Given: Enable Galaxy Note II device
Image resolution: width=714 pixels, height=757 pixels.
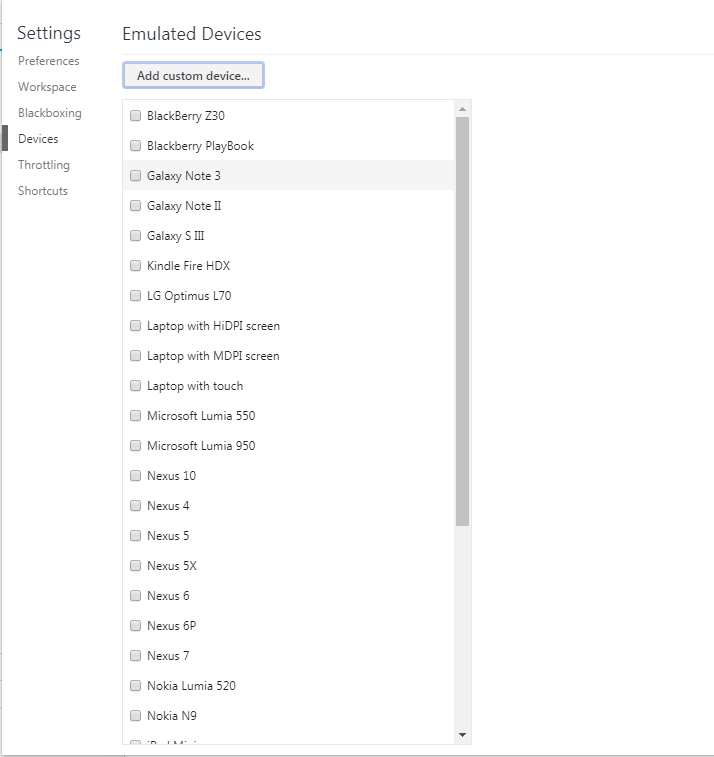Looking at the screenshot, I should click(x=136, y=206).
